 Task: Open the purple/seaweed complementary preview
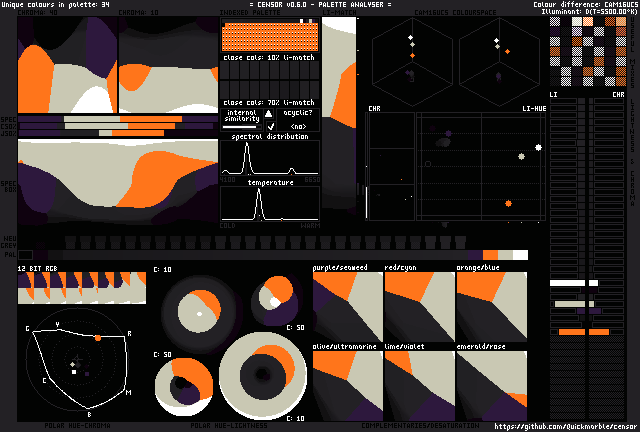(x=347, y=307)
